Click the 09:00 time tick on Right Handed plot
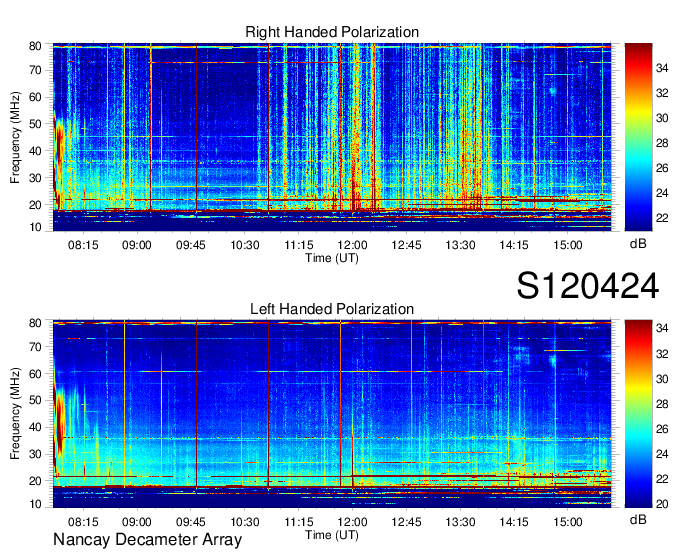The width and height of the screenshot is (680, 552). pos(137,245)
